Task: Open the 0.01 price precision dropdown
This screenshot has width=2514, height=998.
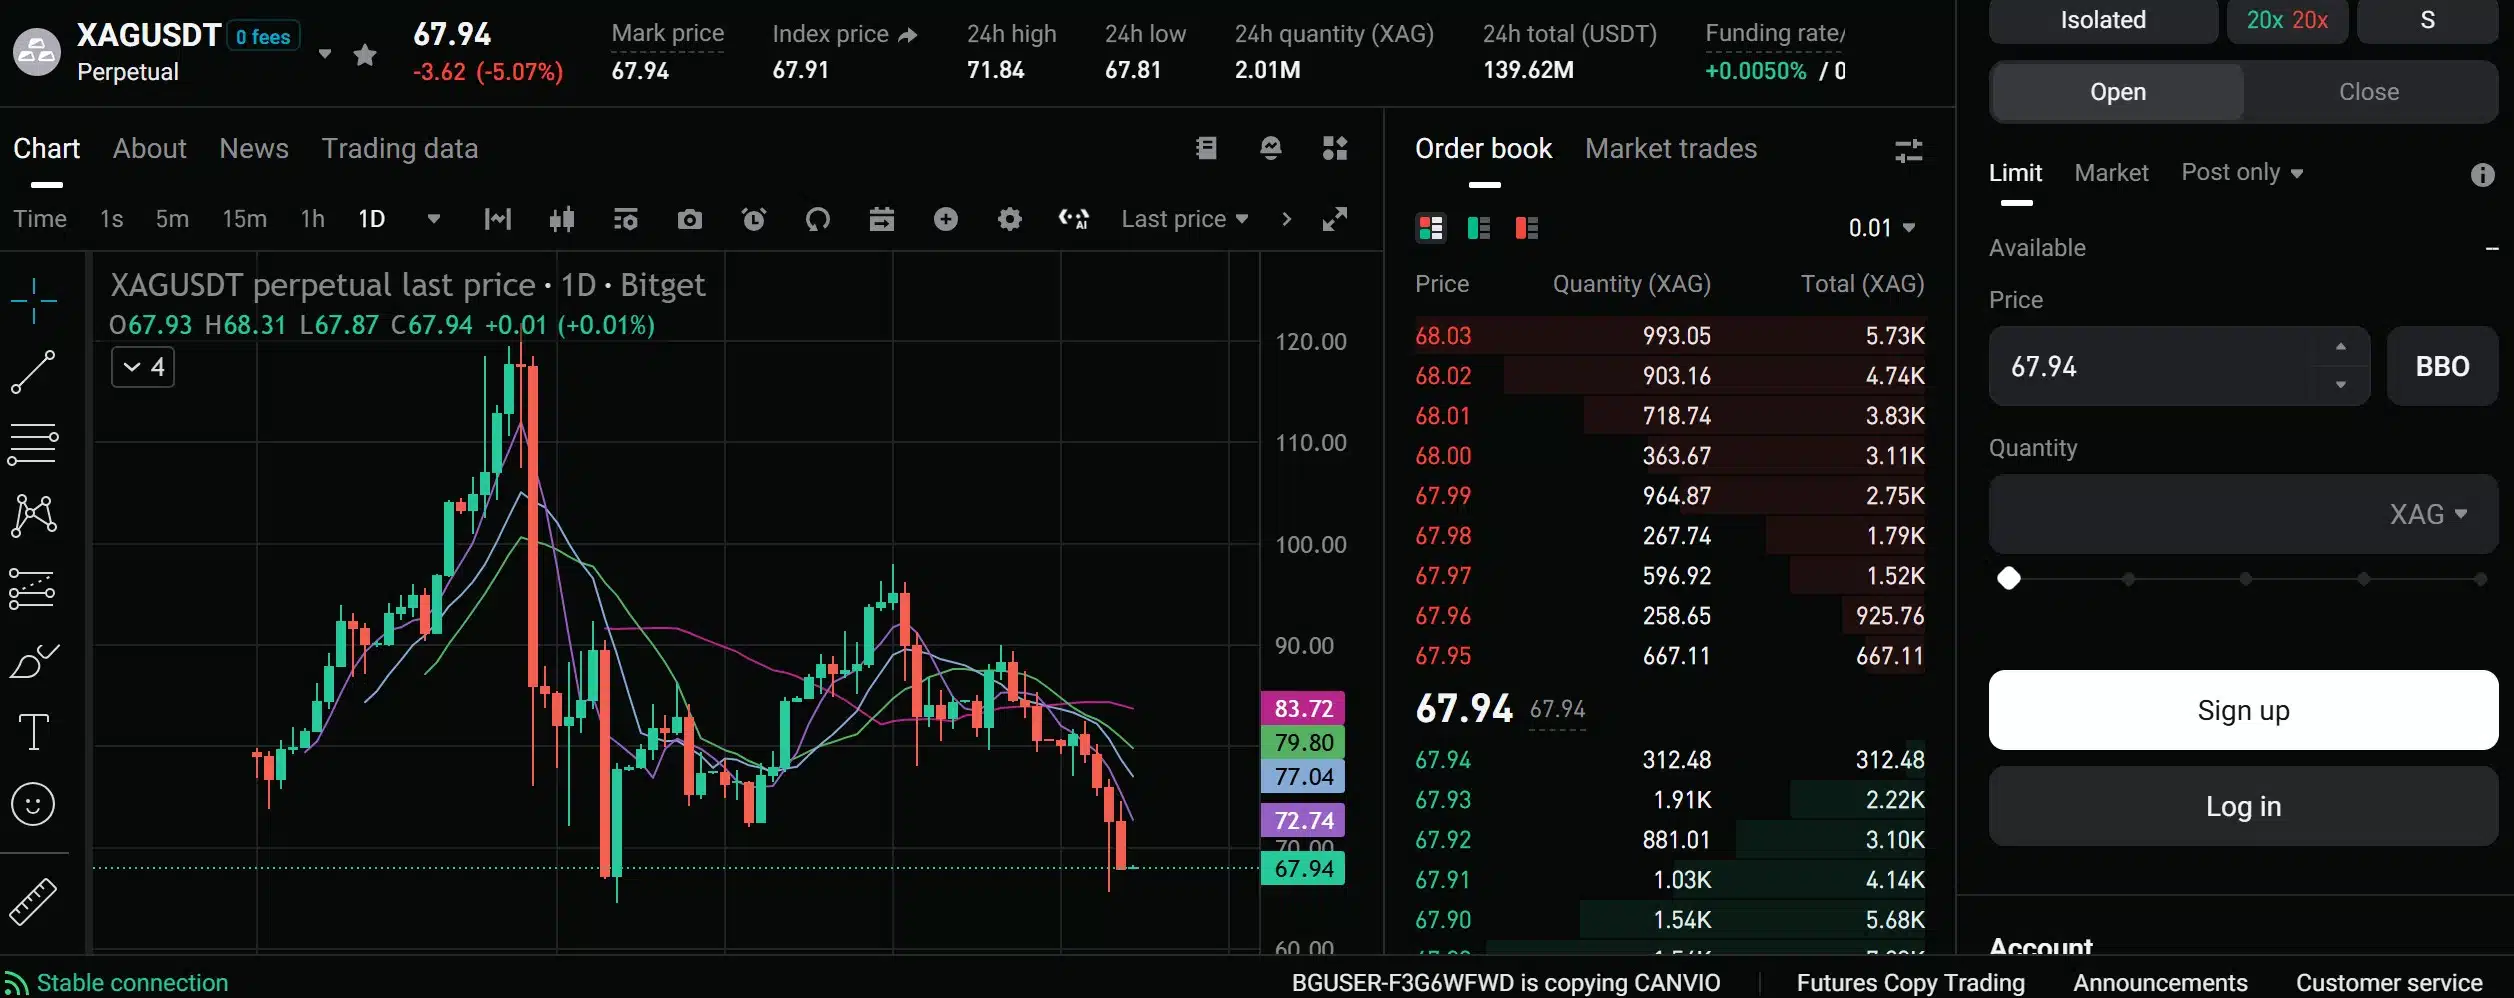Action: tap(1881, 228)
